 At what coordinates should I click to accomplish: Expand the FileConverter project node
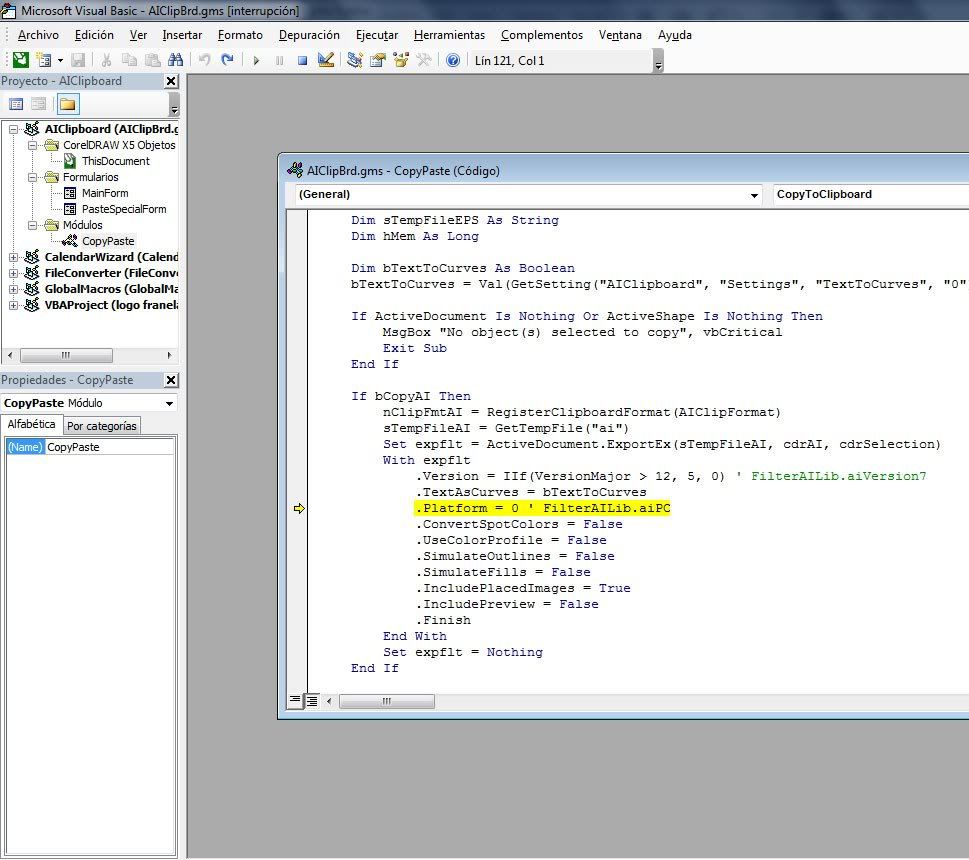[x=13, y=273]
